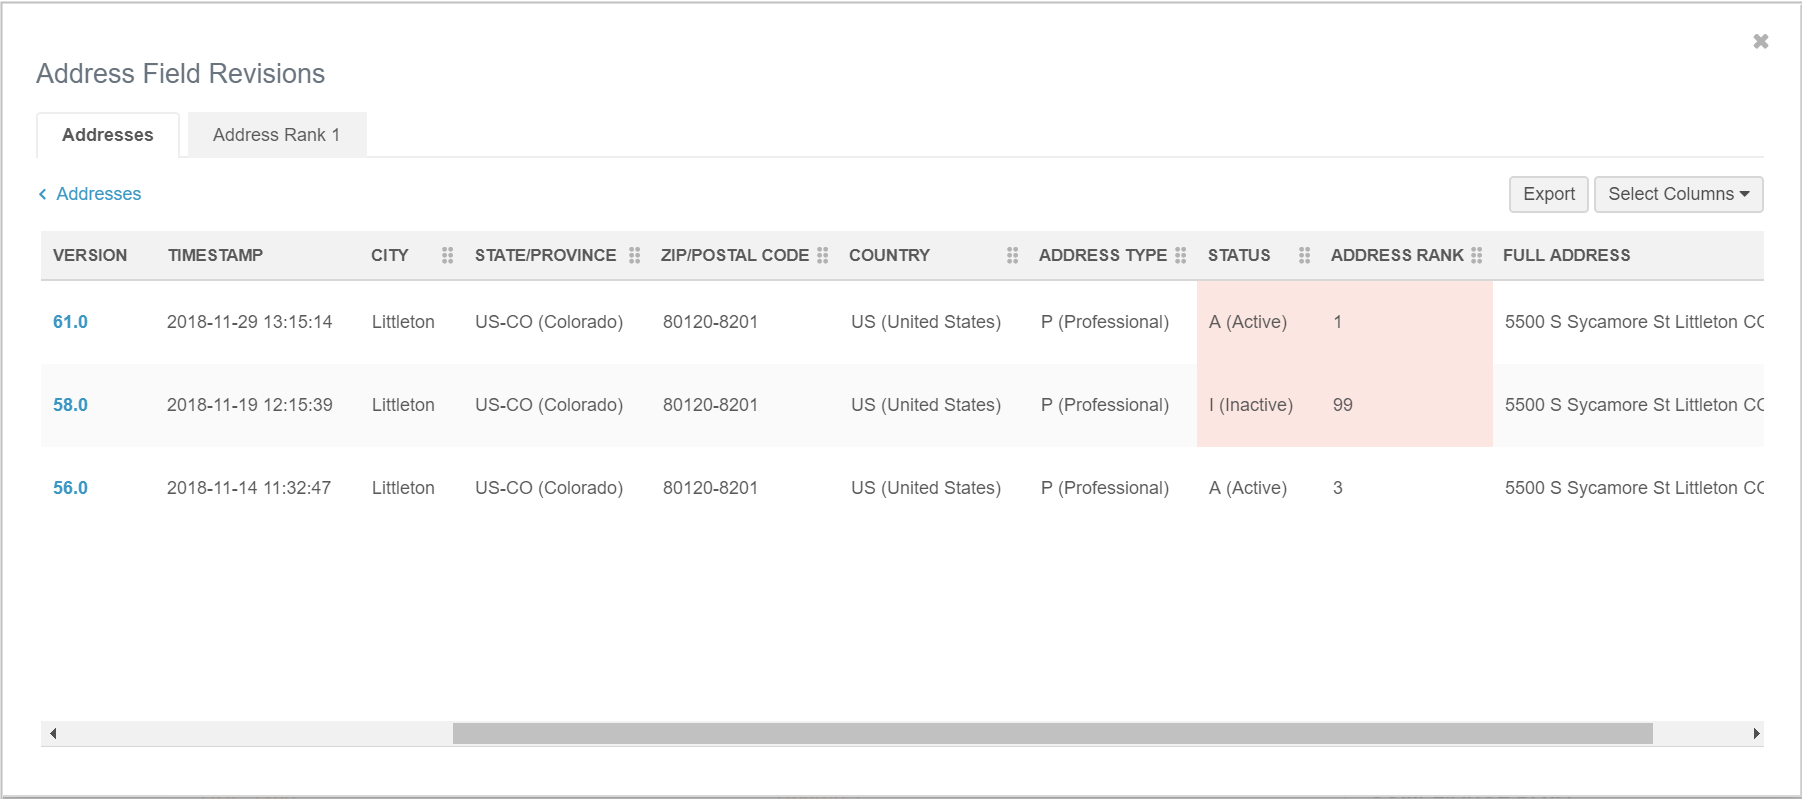Screen dimensions: 1802x799
Task: Click the Status column drag handle icon
Action: (x=1304, y=255)
